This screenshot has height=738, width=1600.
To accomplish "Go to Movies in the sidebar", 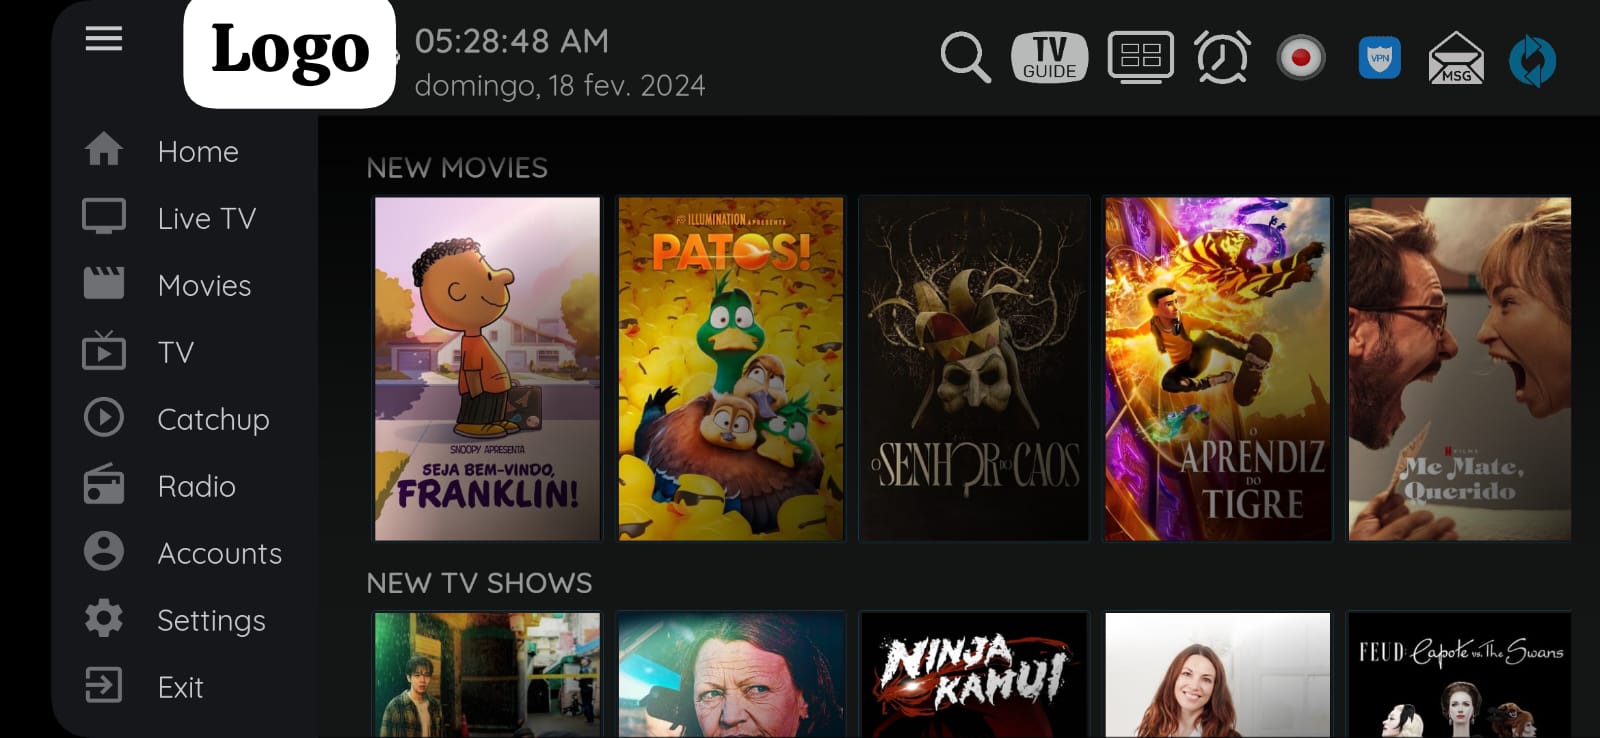I will pyautogui.click(x=168, y=285).
